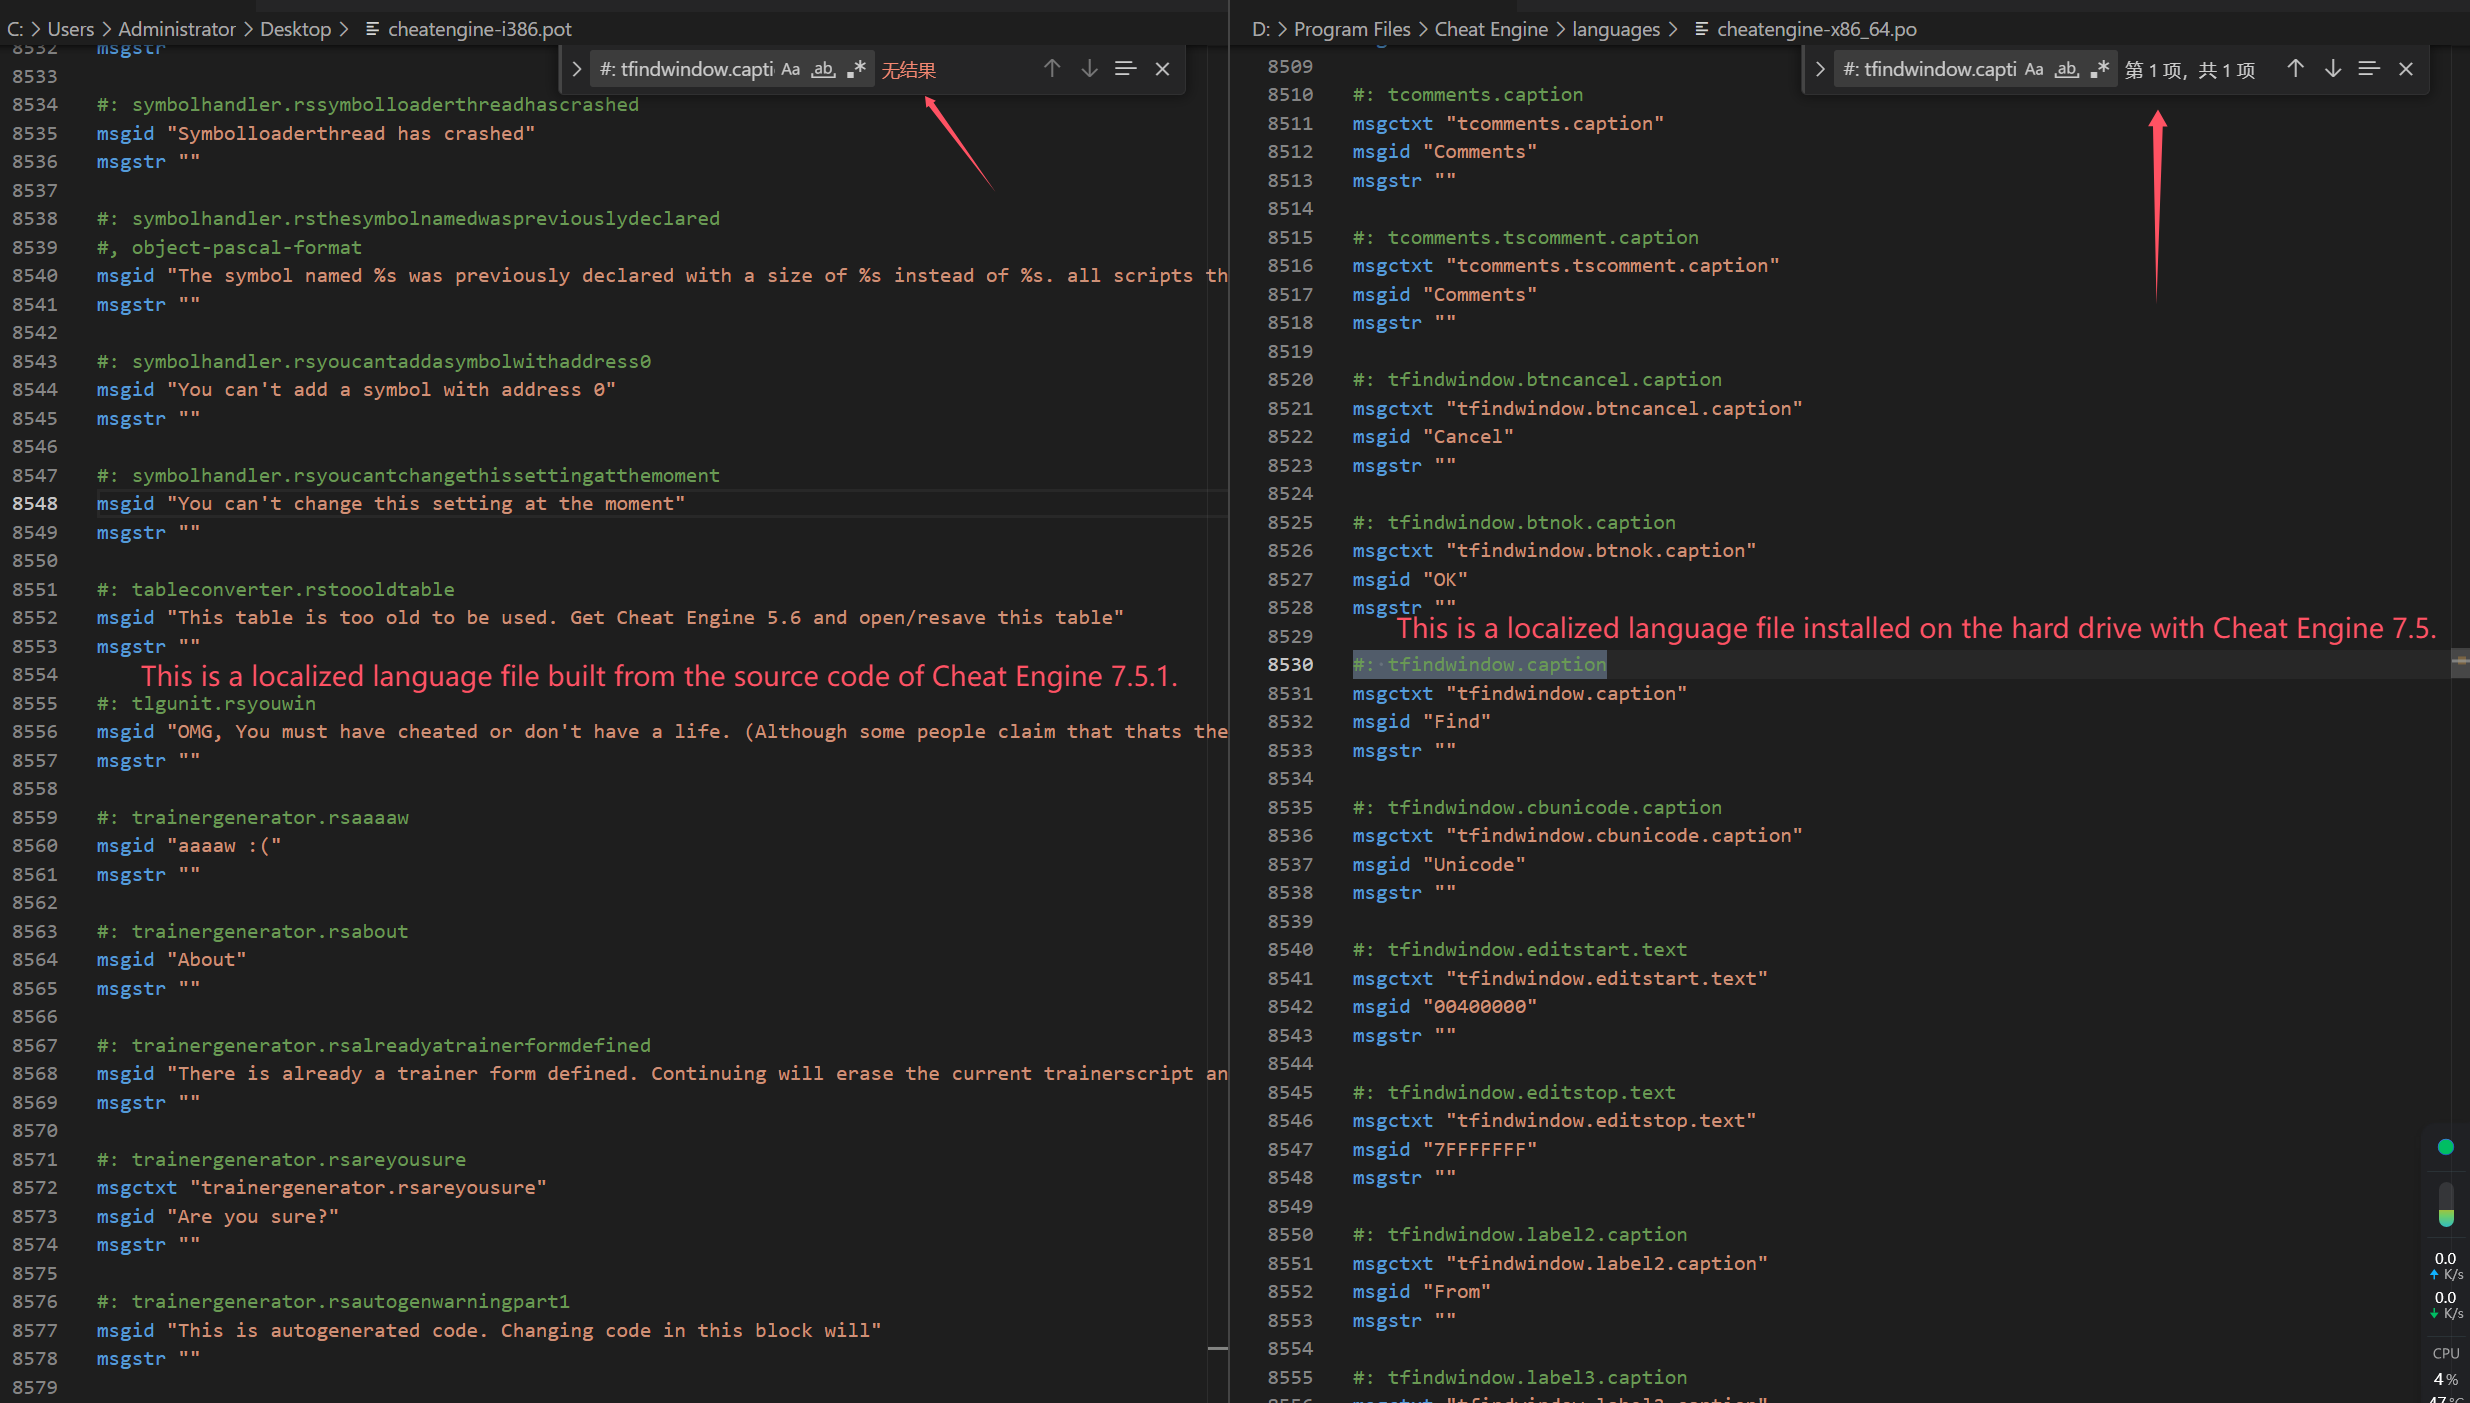Click Find in Selection icon in right widget

2368,69
